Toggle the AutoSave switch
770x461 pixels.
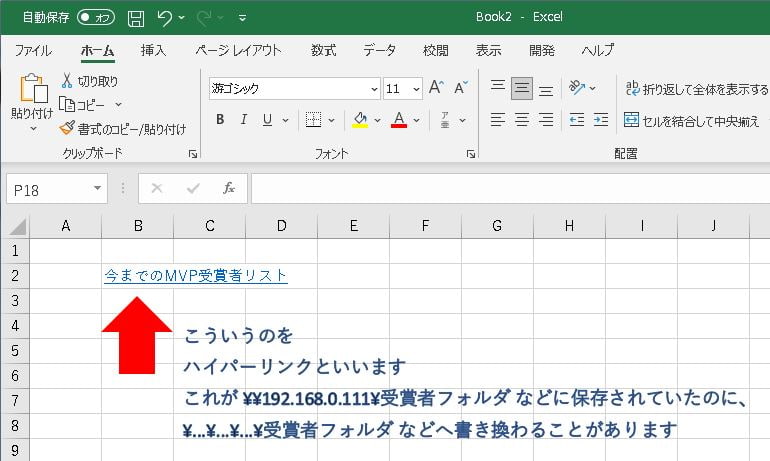click(x=96, y=18)
